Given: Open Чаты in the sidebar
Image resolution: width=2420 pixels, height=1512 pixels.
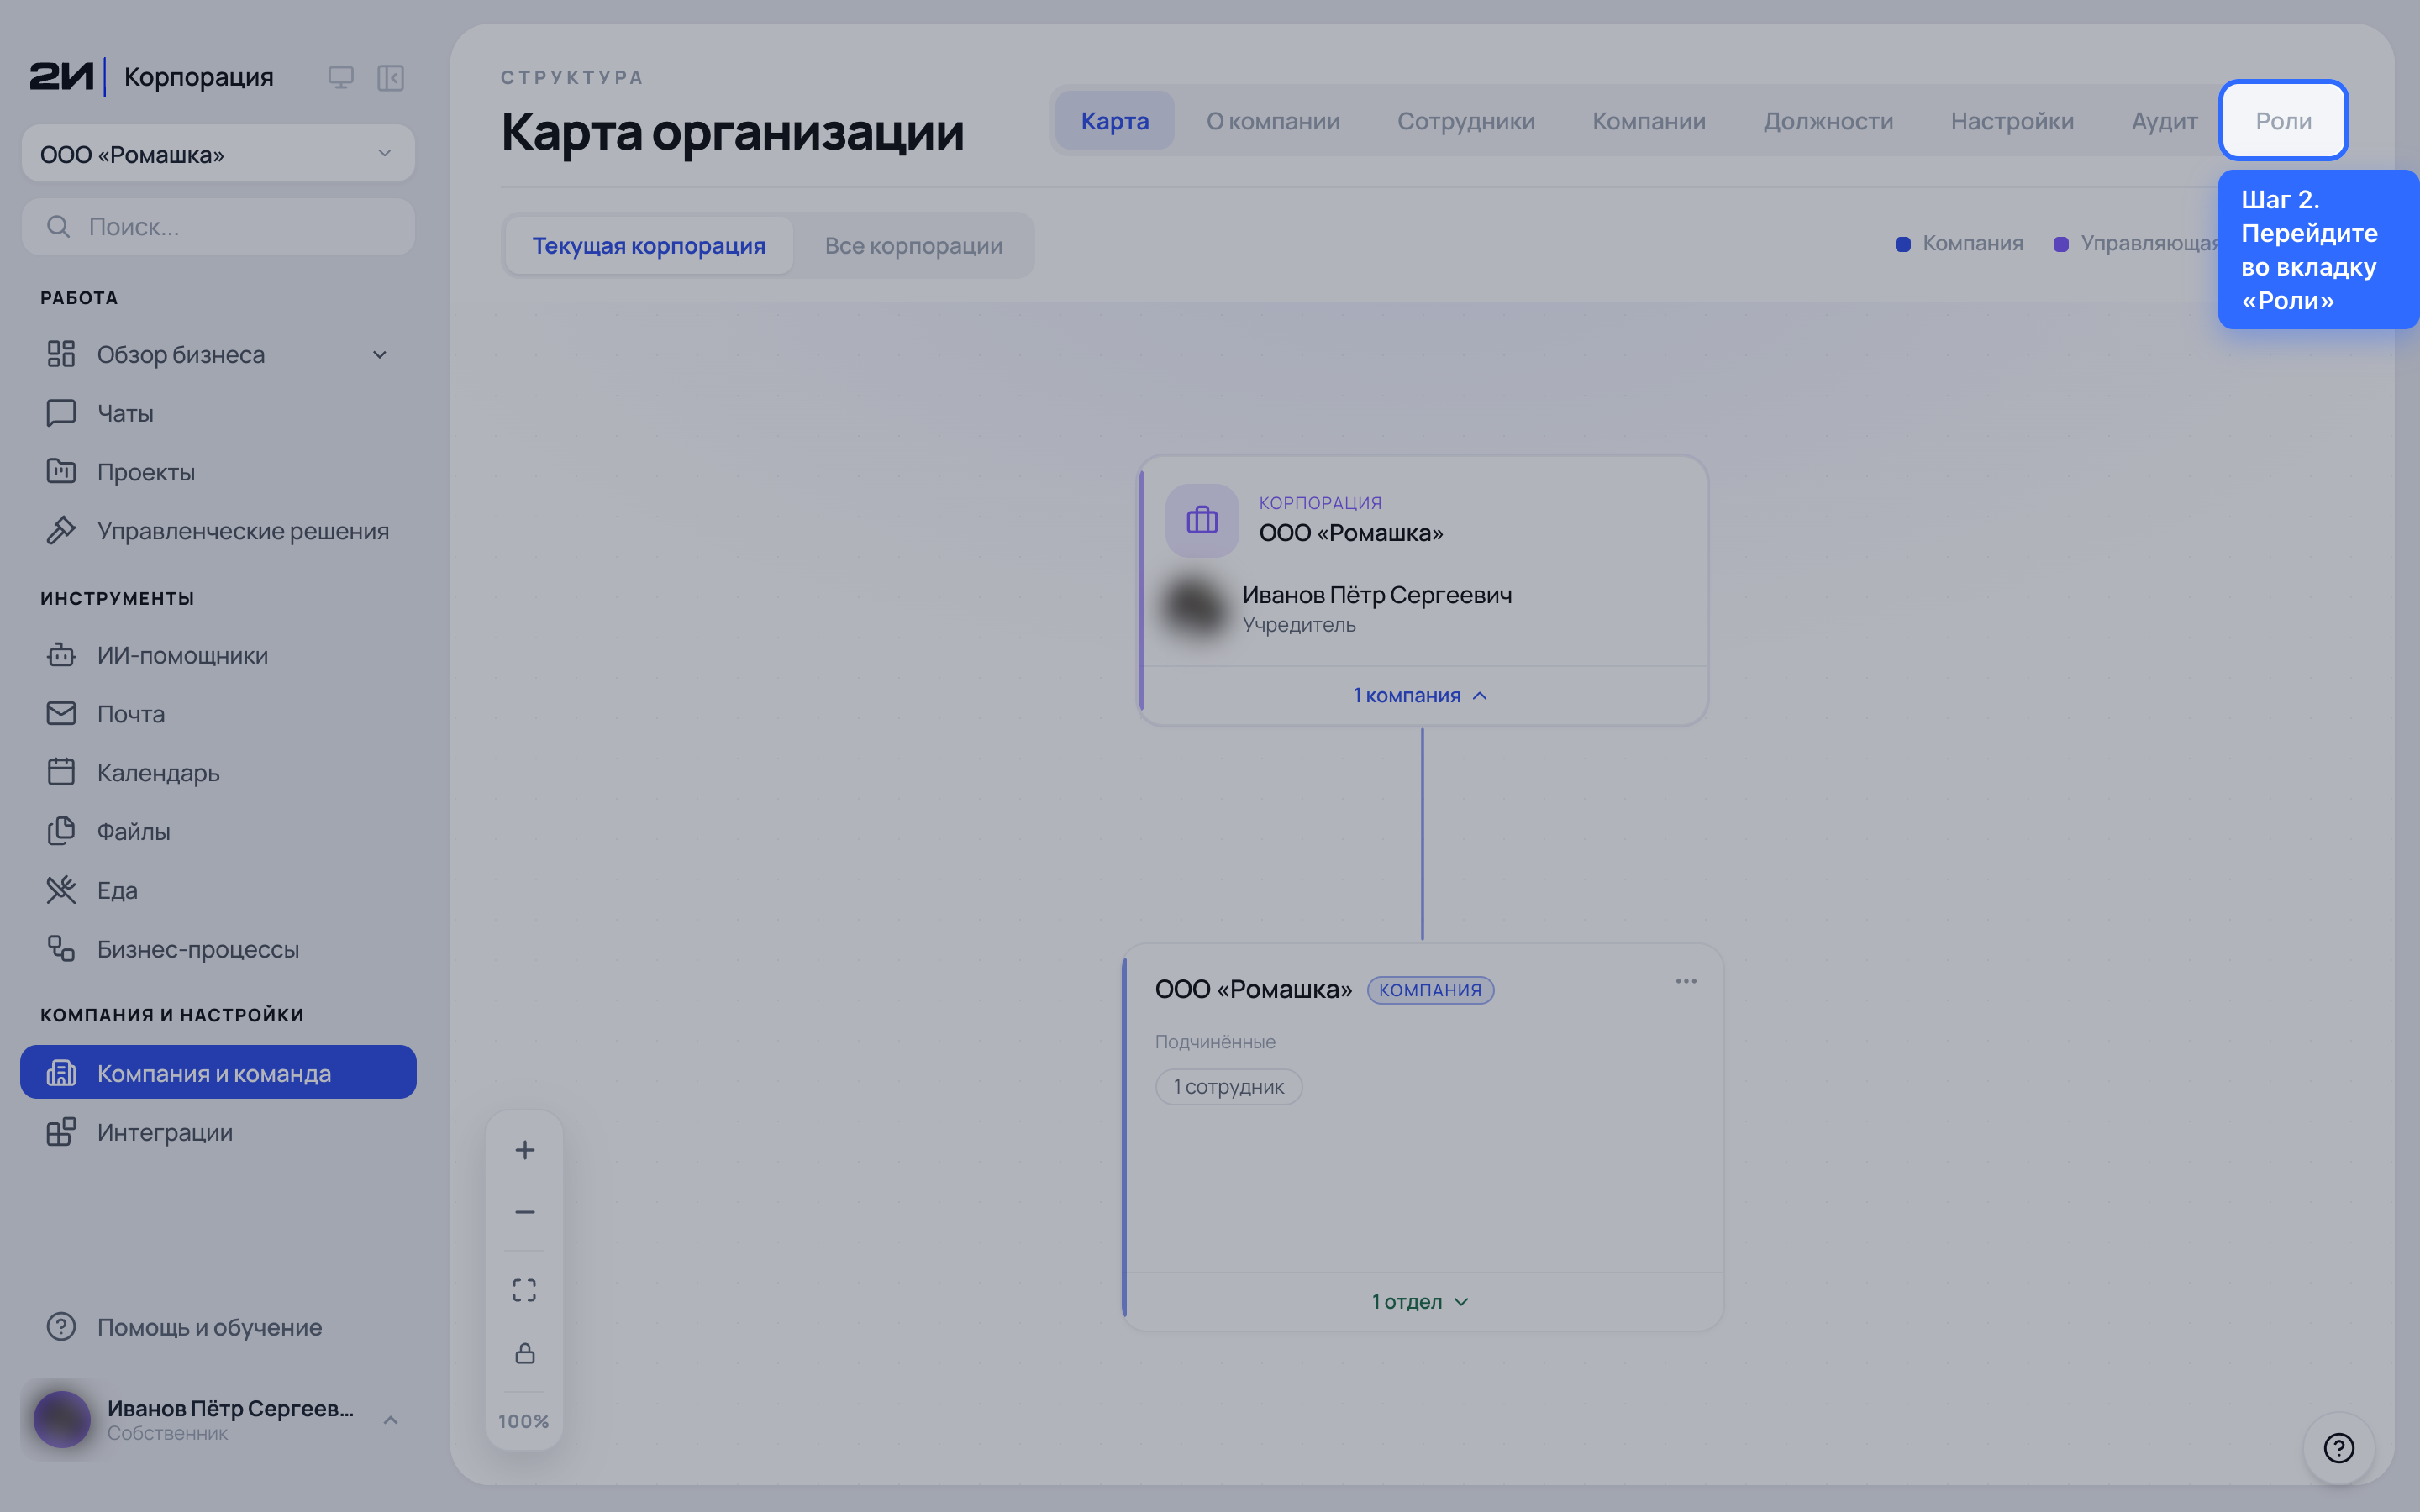Looking at the screenshot, I should click(x=218, y=413).
